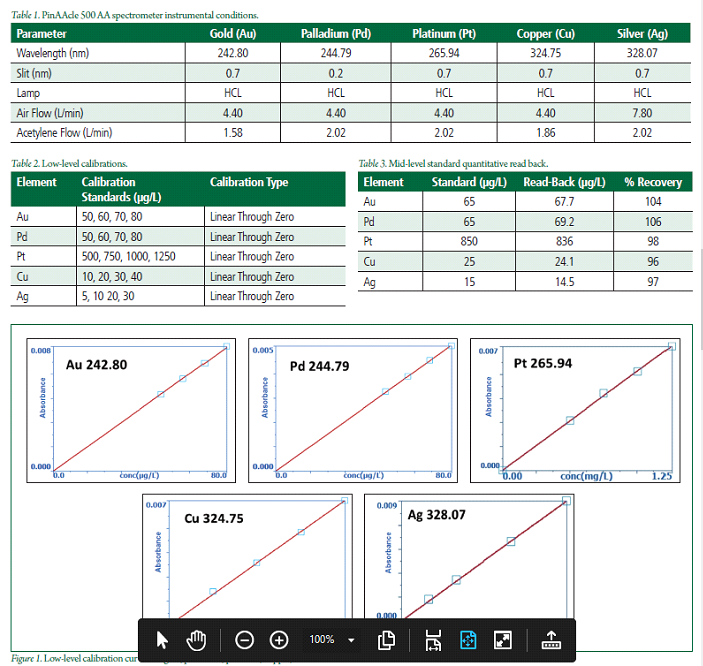Enable fit to width scrolling mode

[x=433, y=640]
